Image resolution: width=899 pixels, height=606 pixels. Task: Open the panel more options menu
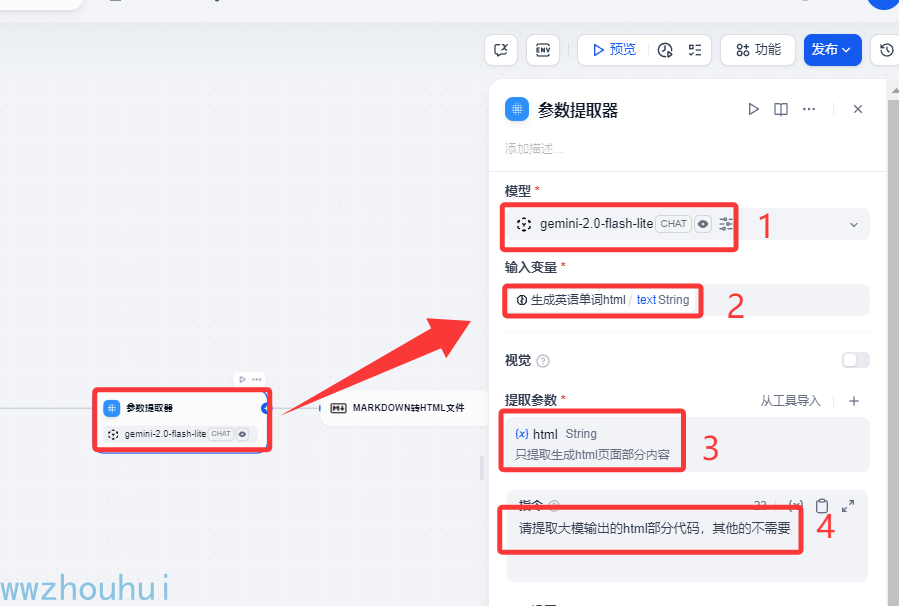809,109
